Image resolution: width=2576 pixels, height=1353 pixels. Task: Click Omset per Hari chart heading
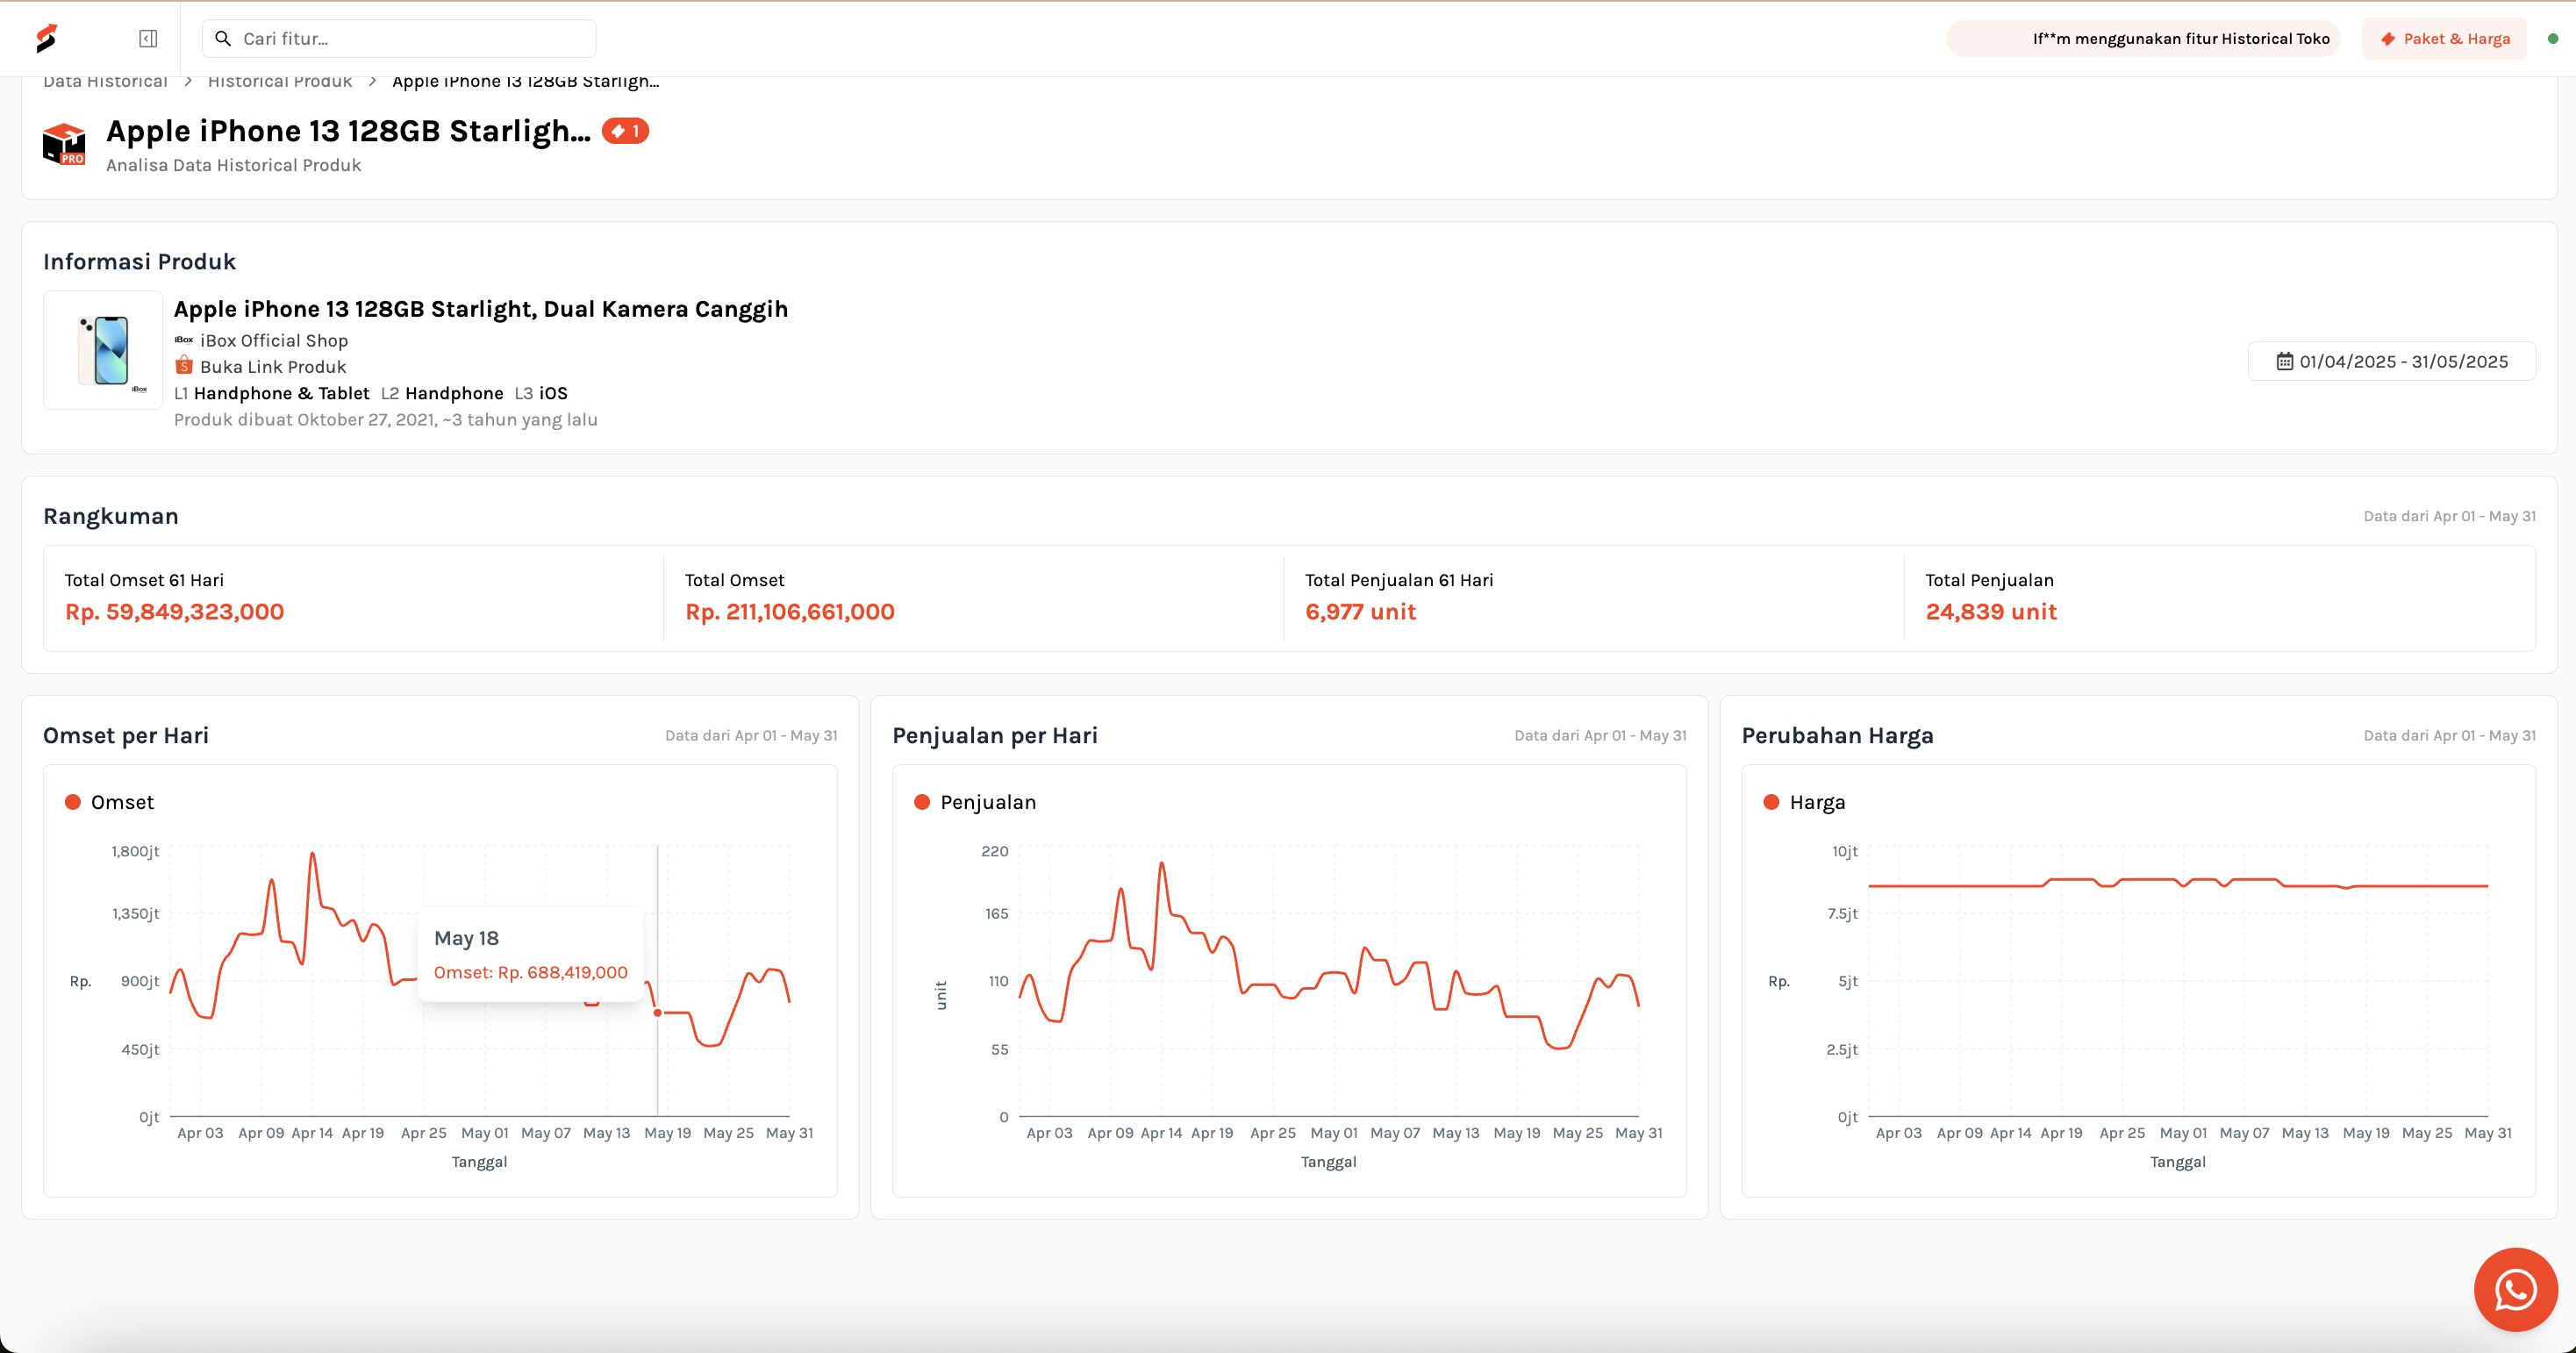point(126,735)
